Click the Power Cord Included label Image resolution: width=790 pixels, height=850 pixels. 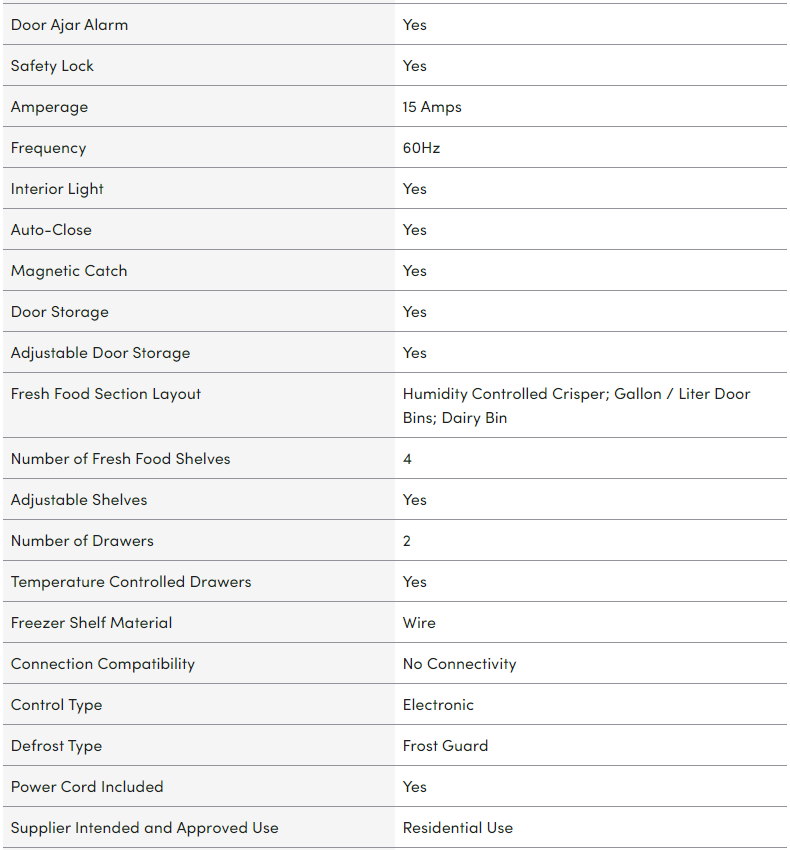[x=87, y=787]
